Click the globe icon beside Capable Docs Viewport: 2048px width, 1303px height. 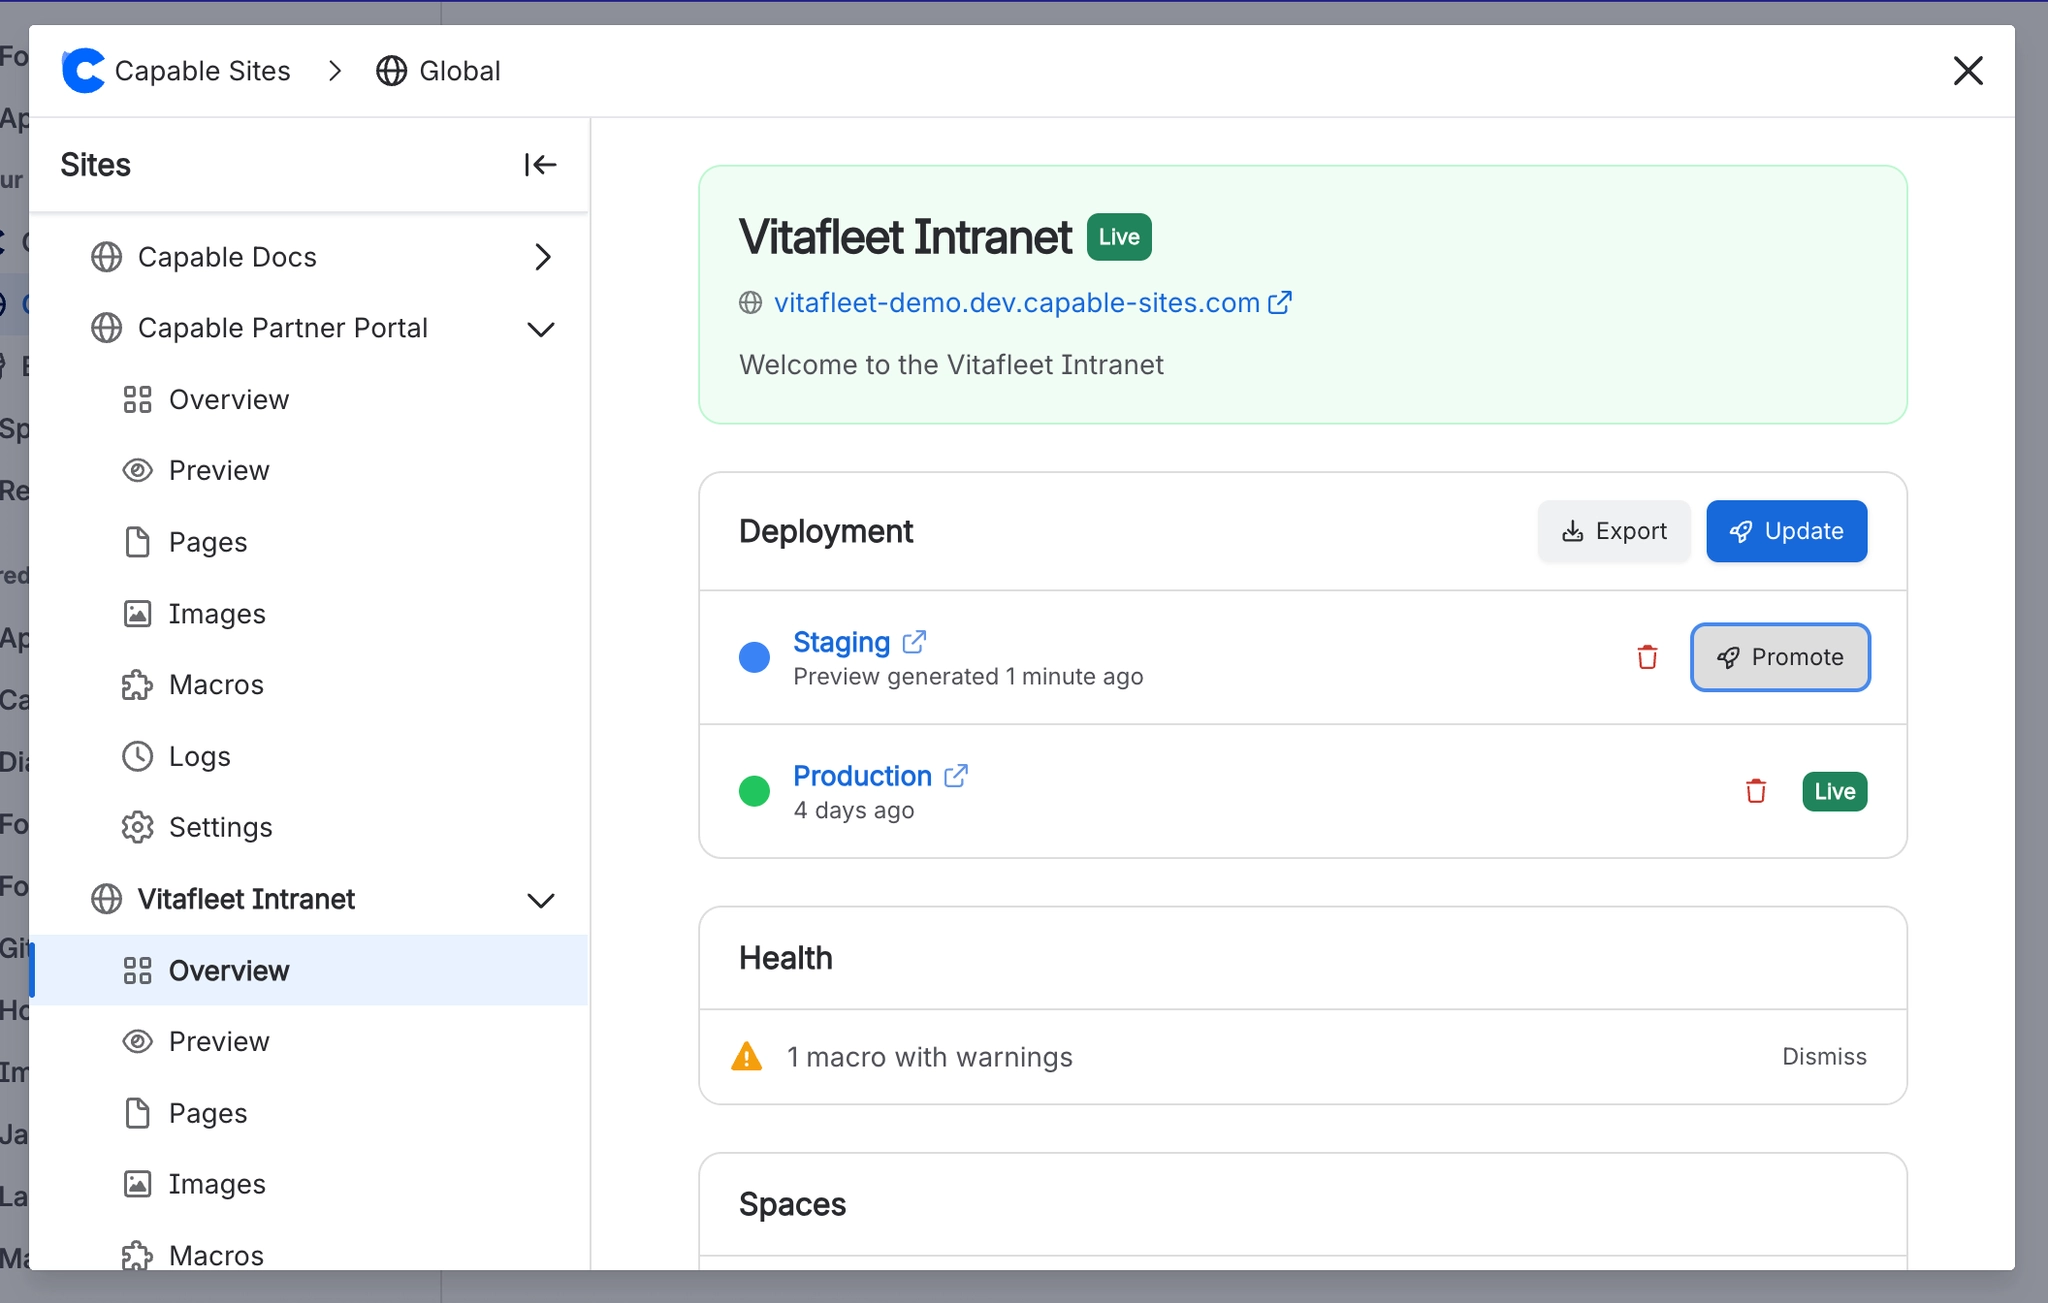(x=107, y=257)
